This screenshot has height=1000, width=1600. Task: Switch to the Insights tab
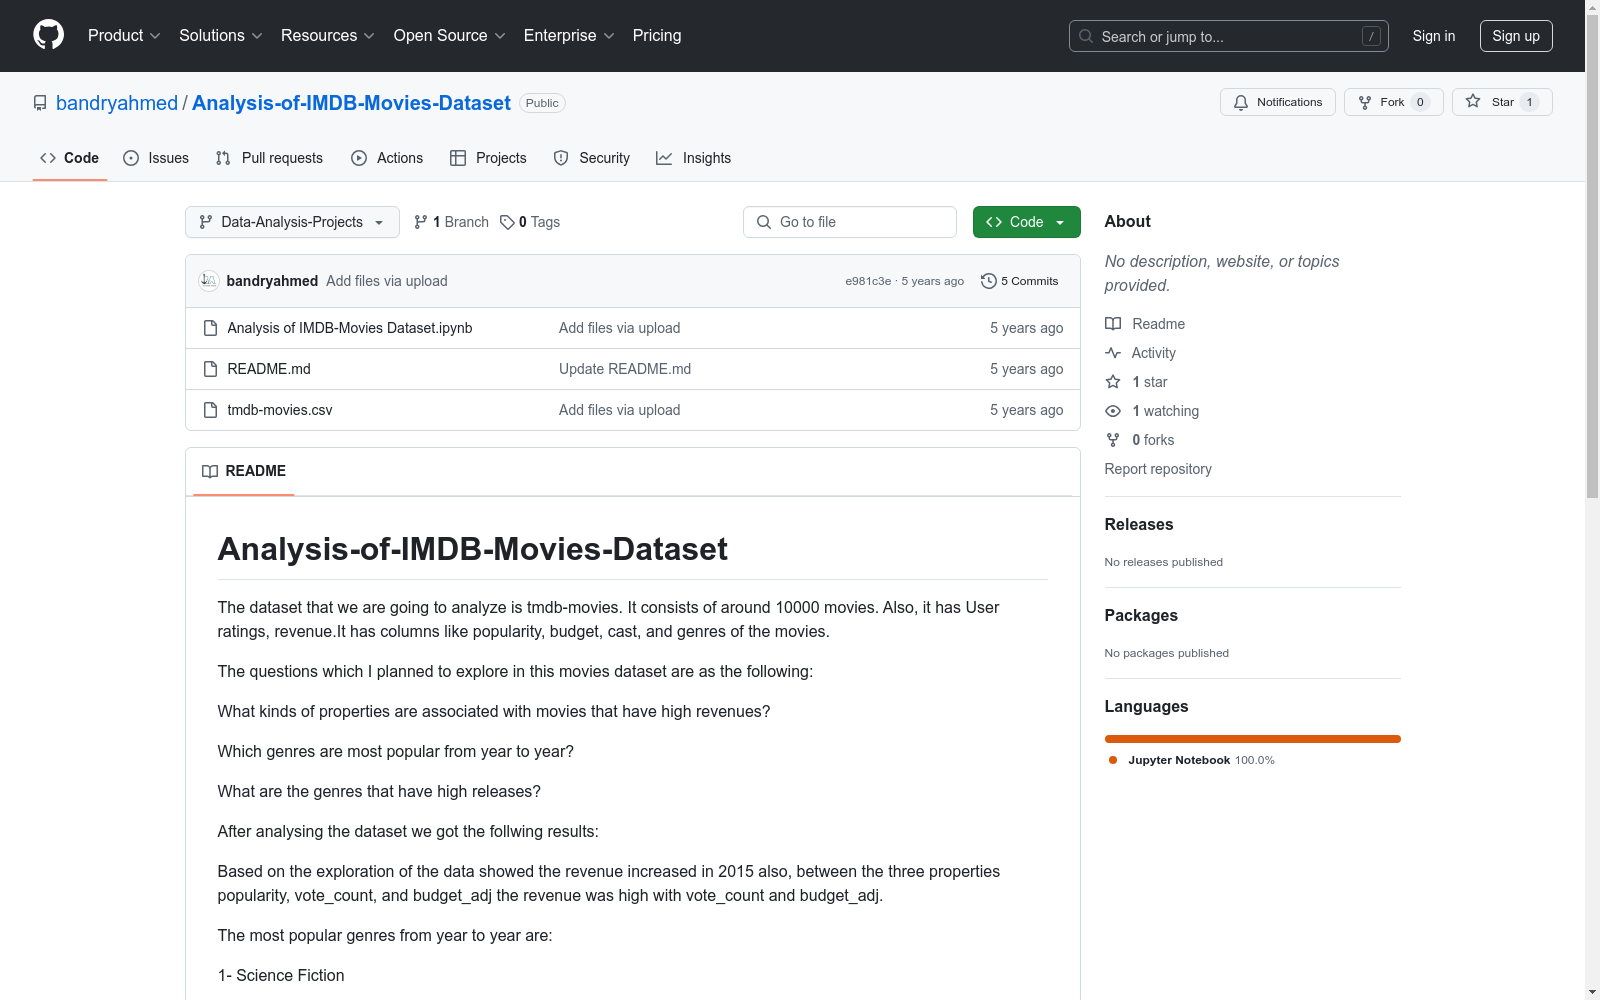(x=694, y=158)
